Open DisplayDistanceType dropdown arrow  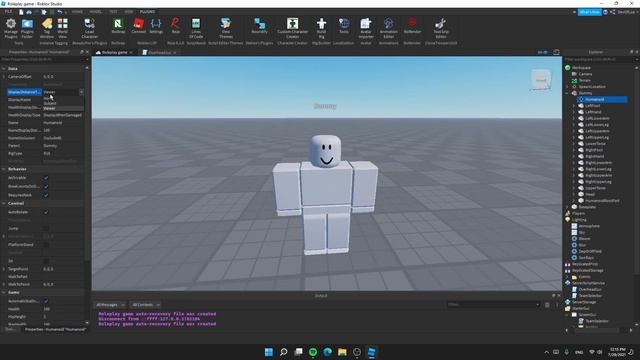[81, 92]
